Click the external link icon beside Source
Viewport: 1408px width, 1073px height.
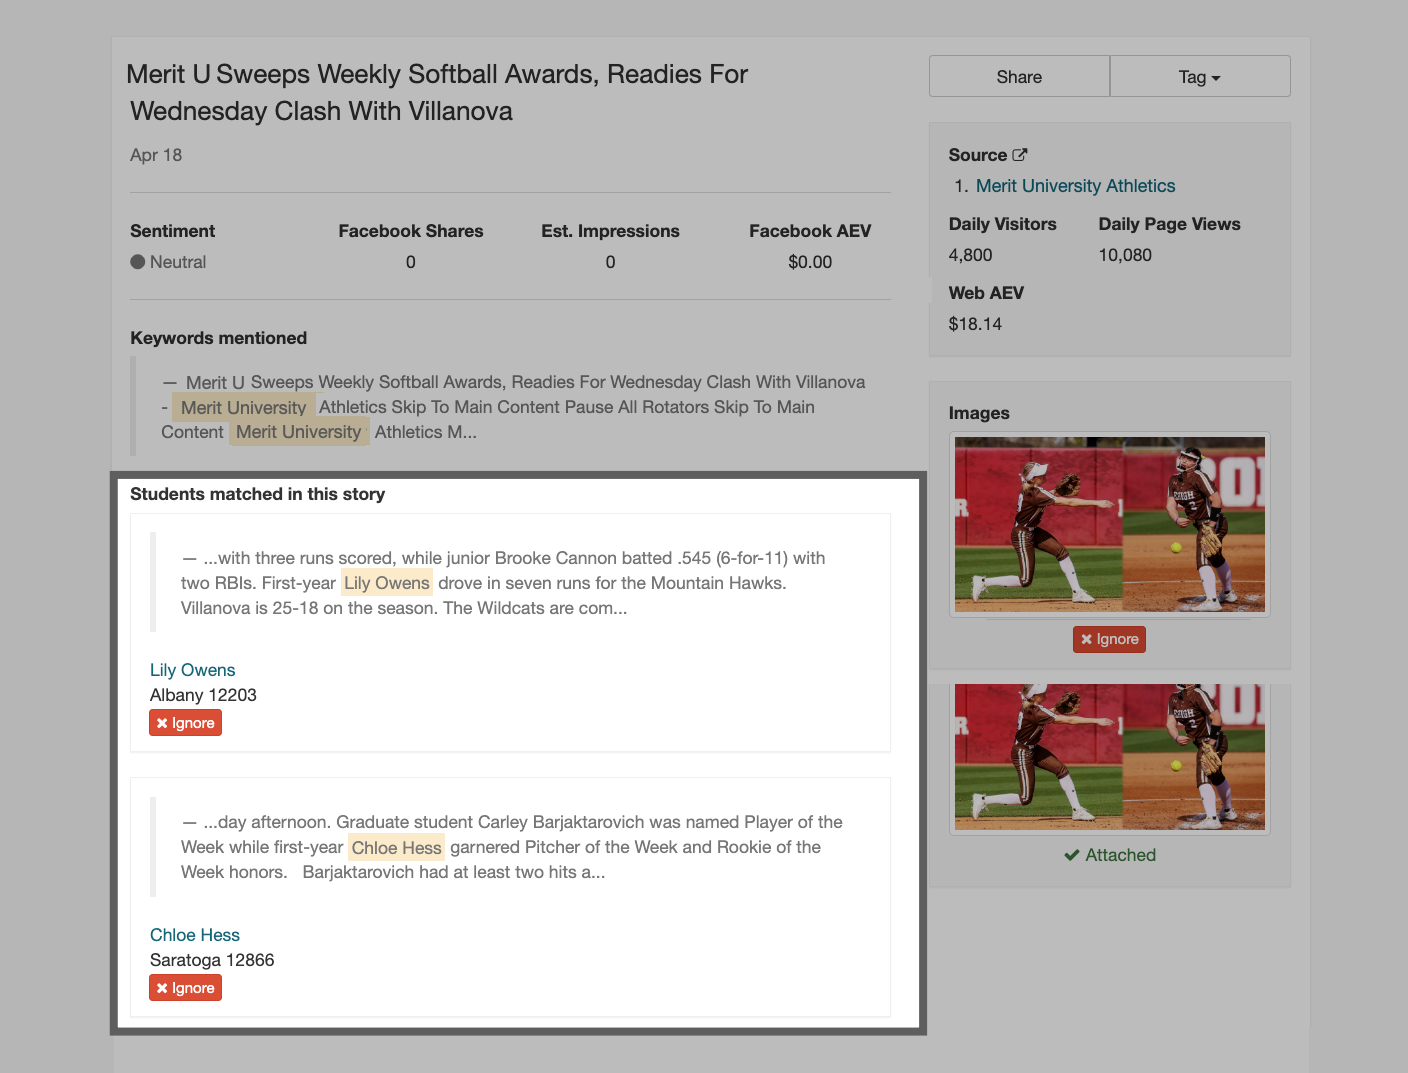[1020, 155]
